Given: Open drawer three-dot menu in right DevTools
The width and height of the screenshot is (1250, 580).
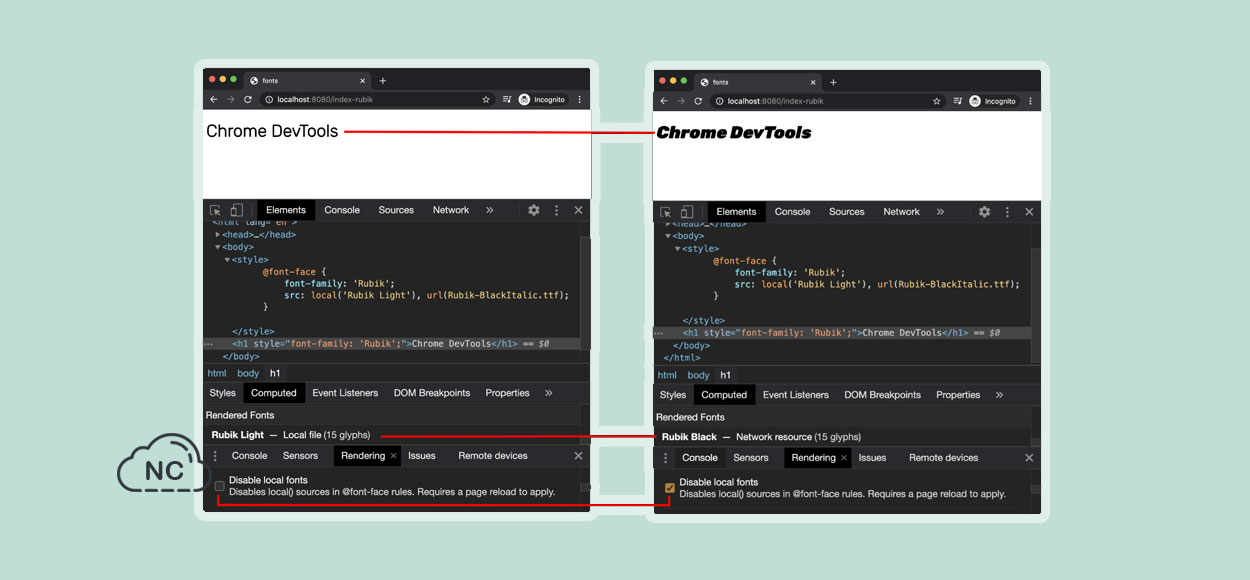Looking at the screenshot, I should coord(664,458).
